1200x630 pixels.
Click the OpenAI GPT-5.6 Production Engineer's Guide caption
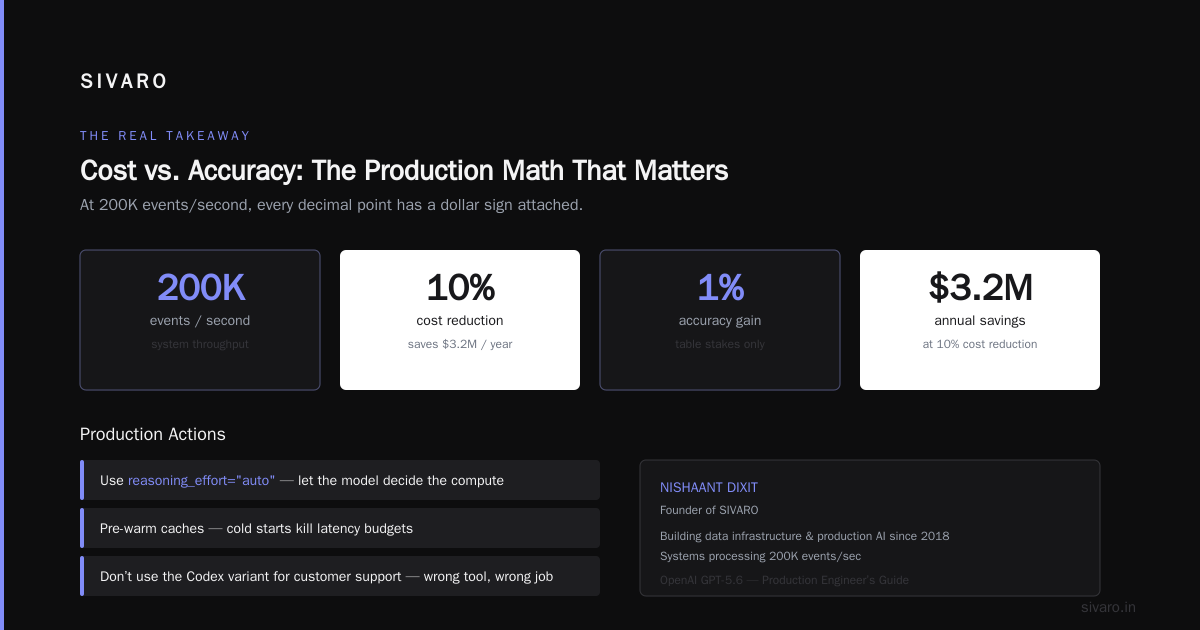pos(784,580)
